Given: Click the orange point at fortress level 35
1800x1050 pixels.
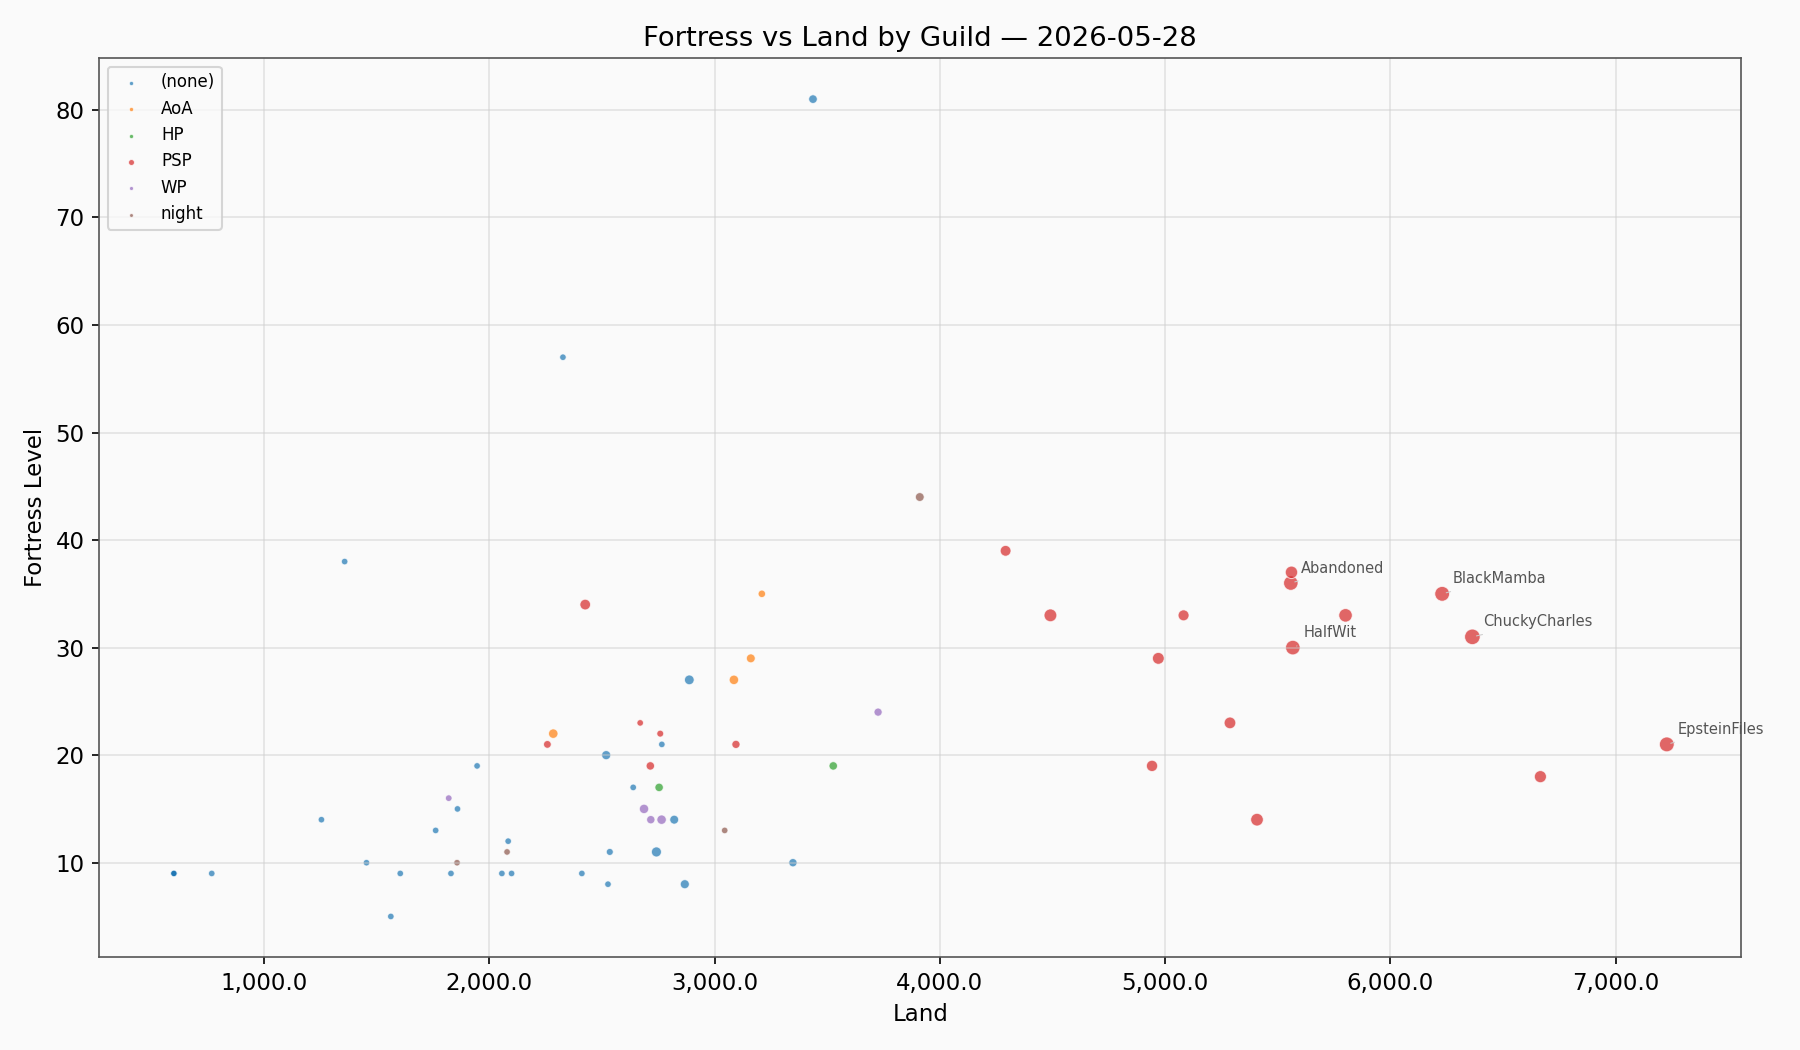Looking at the screenshot, I should (762, 594).
